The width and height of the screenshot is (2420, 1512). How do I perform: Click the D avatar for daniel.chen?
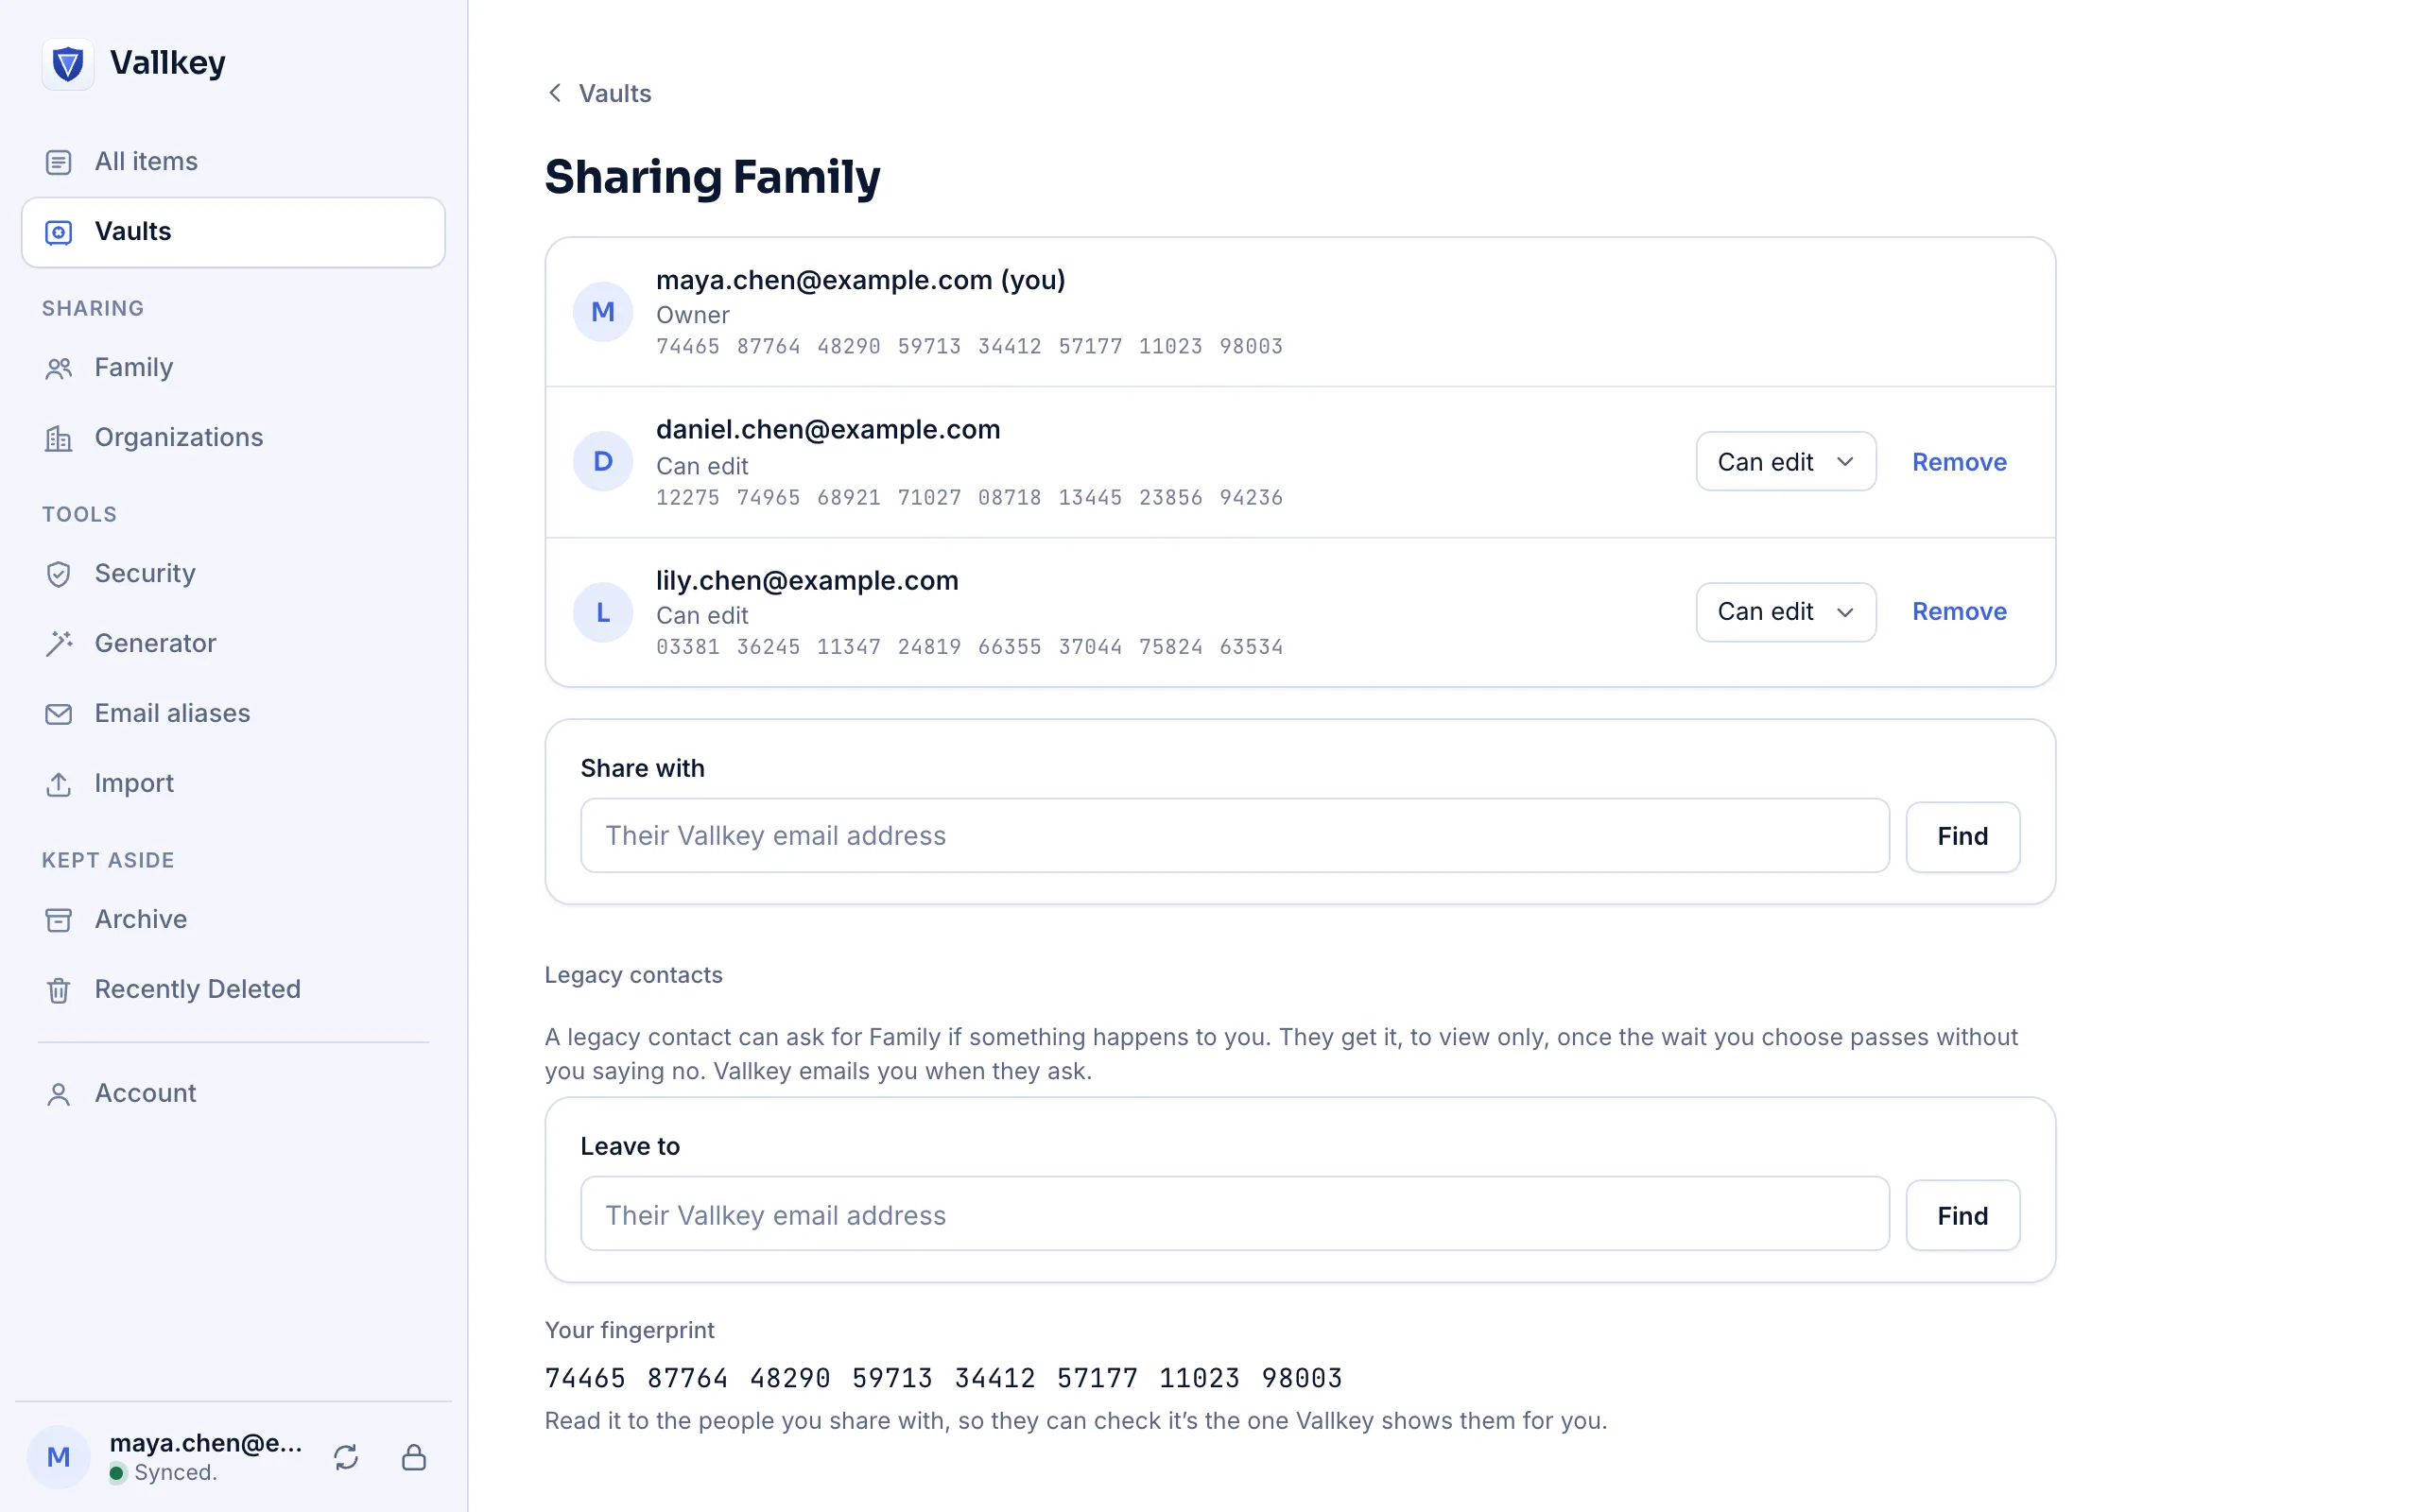pos(603,461)
